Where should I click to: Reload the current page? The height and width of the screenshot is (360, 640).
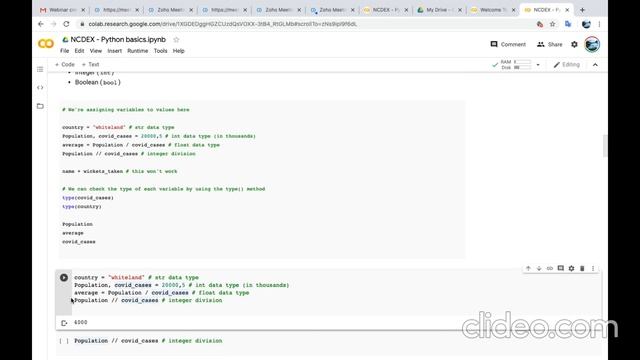pyautogui.click(x=66, y=24)
